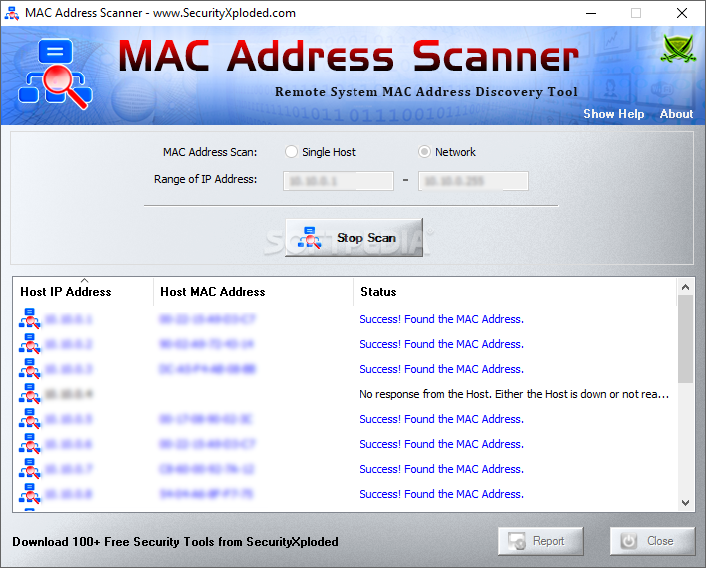
Task: Click the host icon in the third result row
Action: [x=30, y=369]
